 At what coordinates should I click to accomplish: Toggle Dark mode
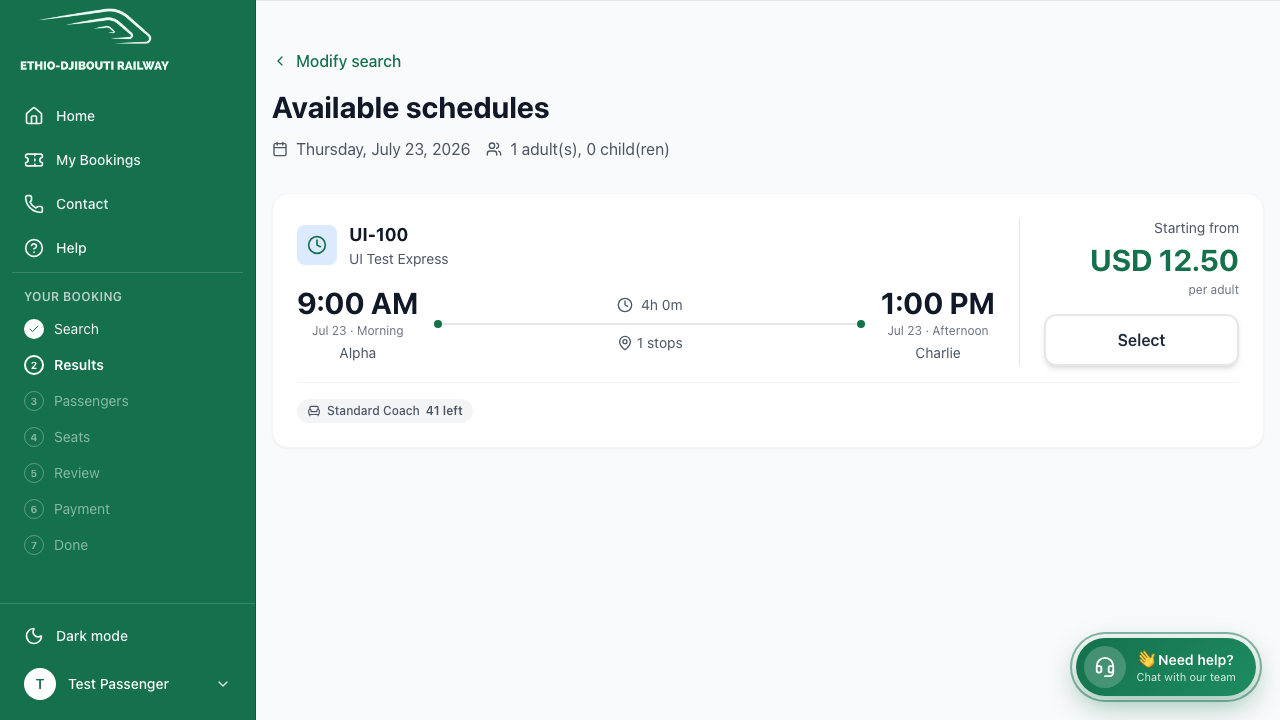[128, 636]
